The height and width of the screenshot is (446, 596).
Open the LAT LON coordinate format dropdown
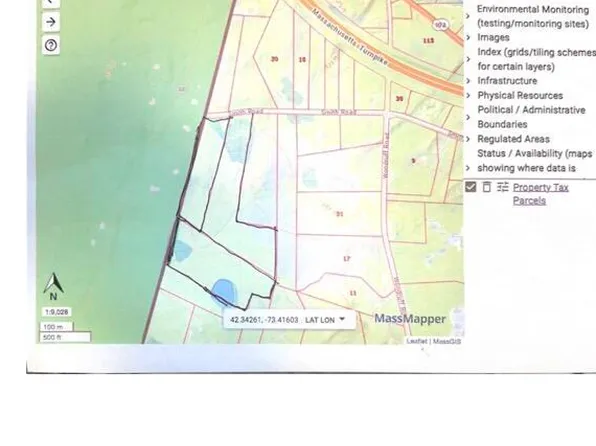[325, 320]
